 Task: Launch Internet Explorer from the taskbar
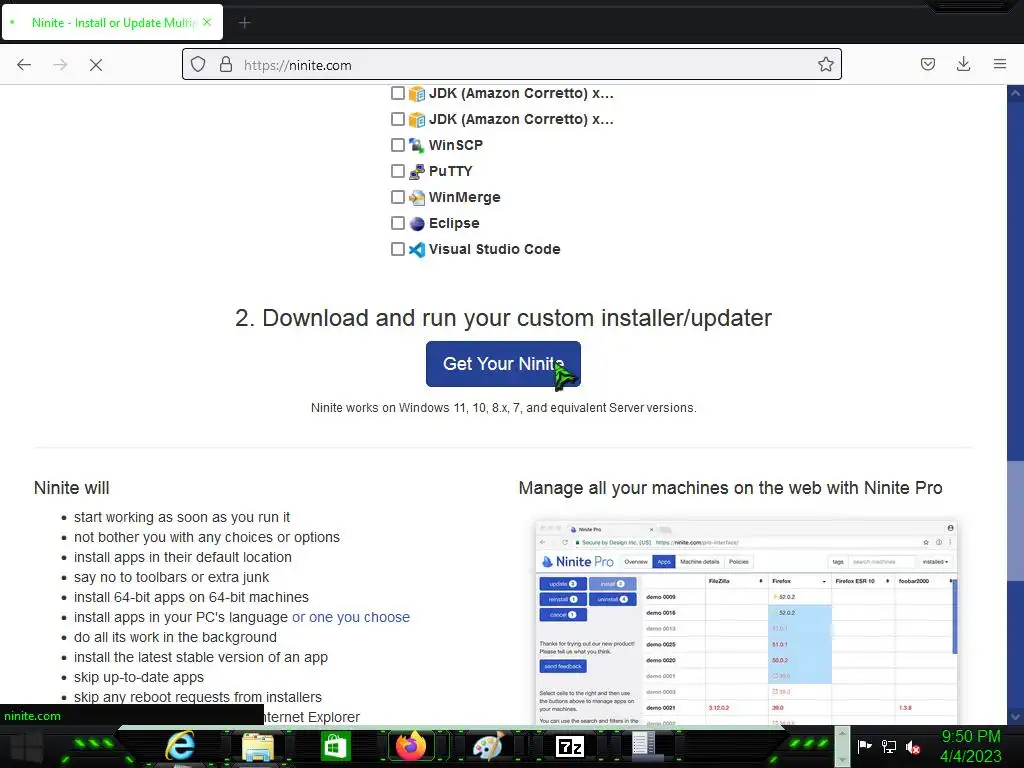[180, 746]
